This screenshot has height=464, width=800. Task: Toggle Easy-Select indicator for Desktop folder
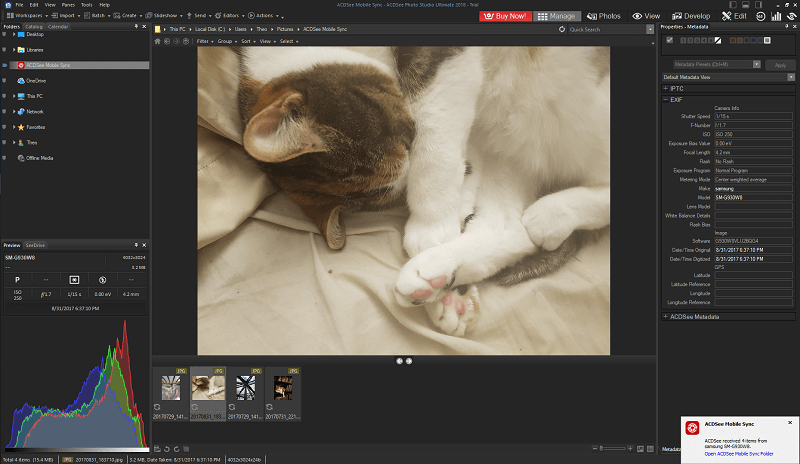point(4,34)
